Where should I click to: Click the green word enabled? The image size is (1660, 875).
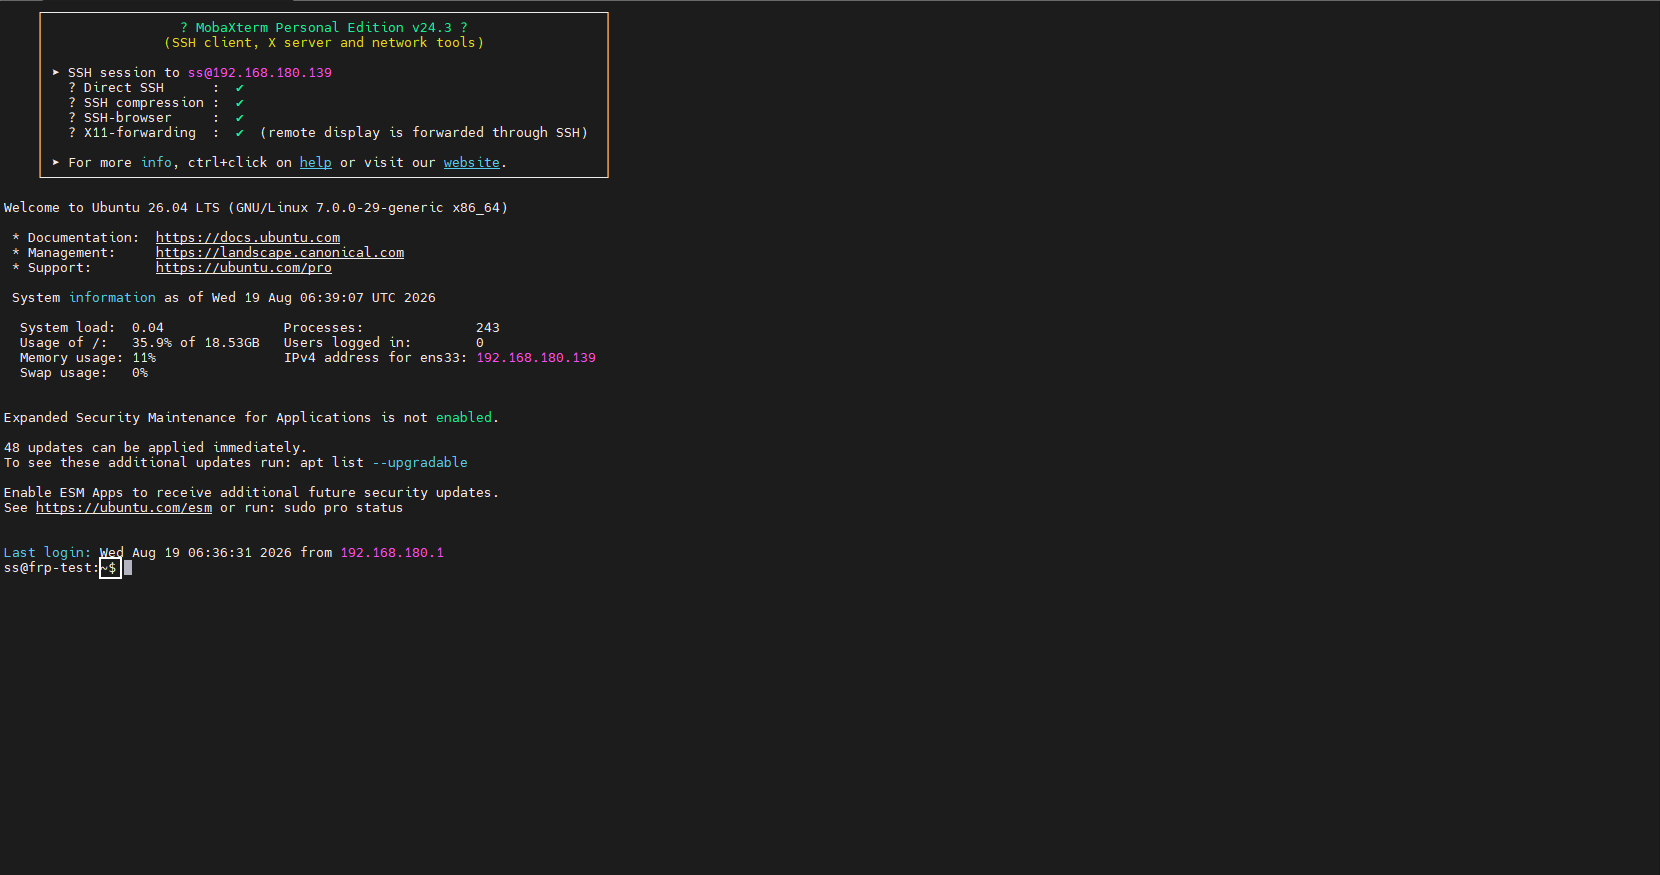464,418
